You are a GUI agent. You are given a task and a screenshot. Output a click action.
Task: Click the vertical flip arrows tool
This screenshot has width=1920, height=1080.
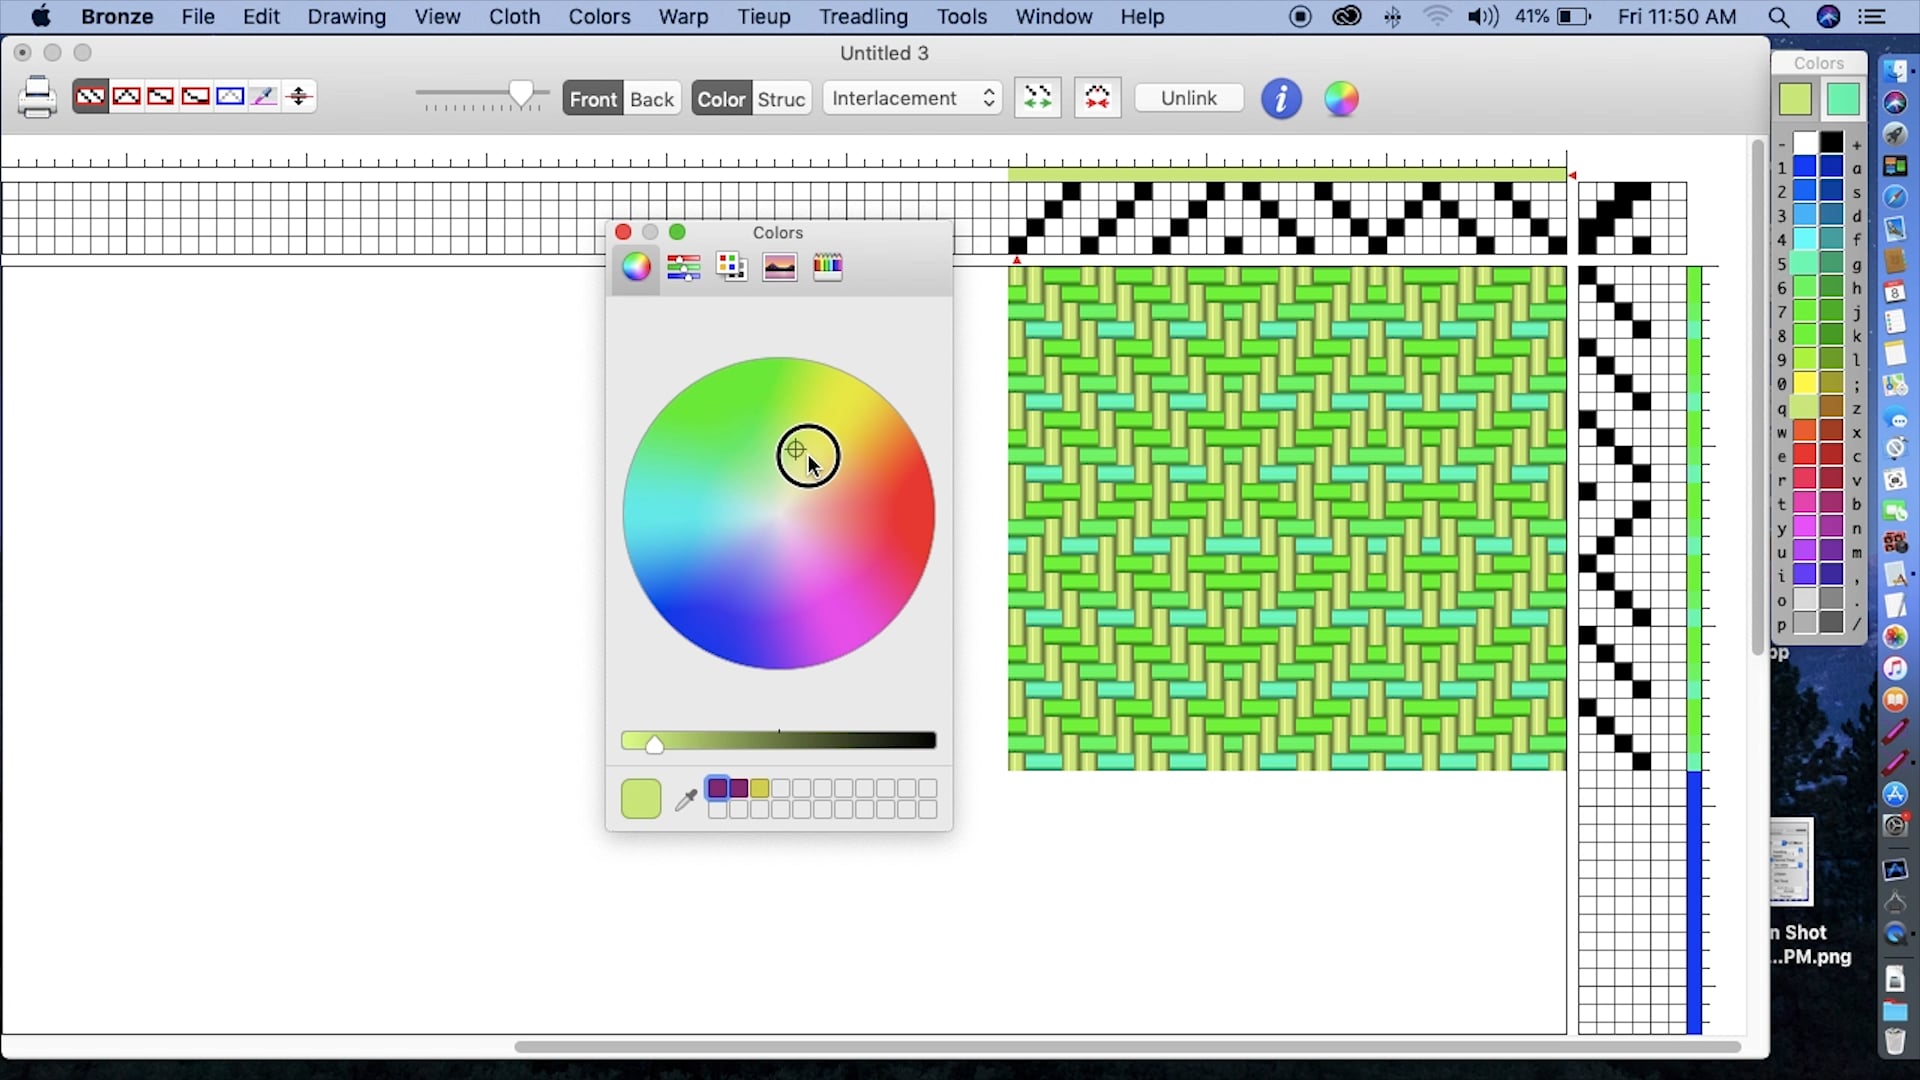point(298,96)
